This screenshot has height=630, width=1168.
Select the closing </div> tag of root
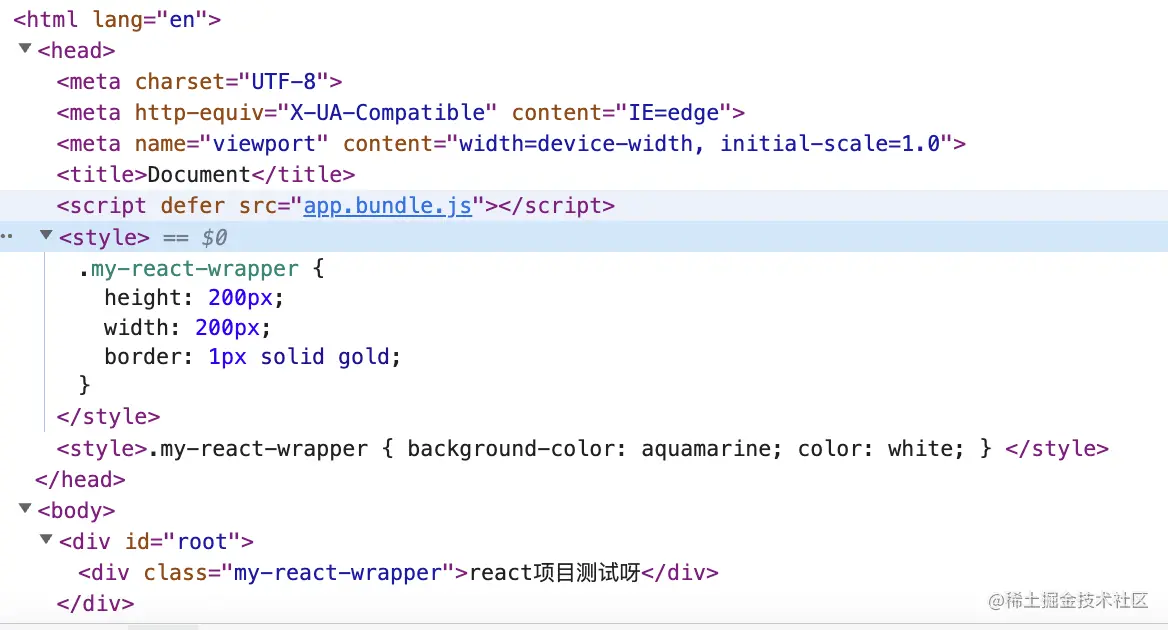95,603
